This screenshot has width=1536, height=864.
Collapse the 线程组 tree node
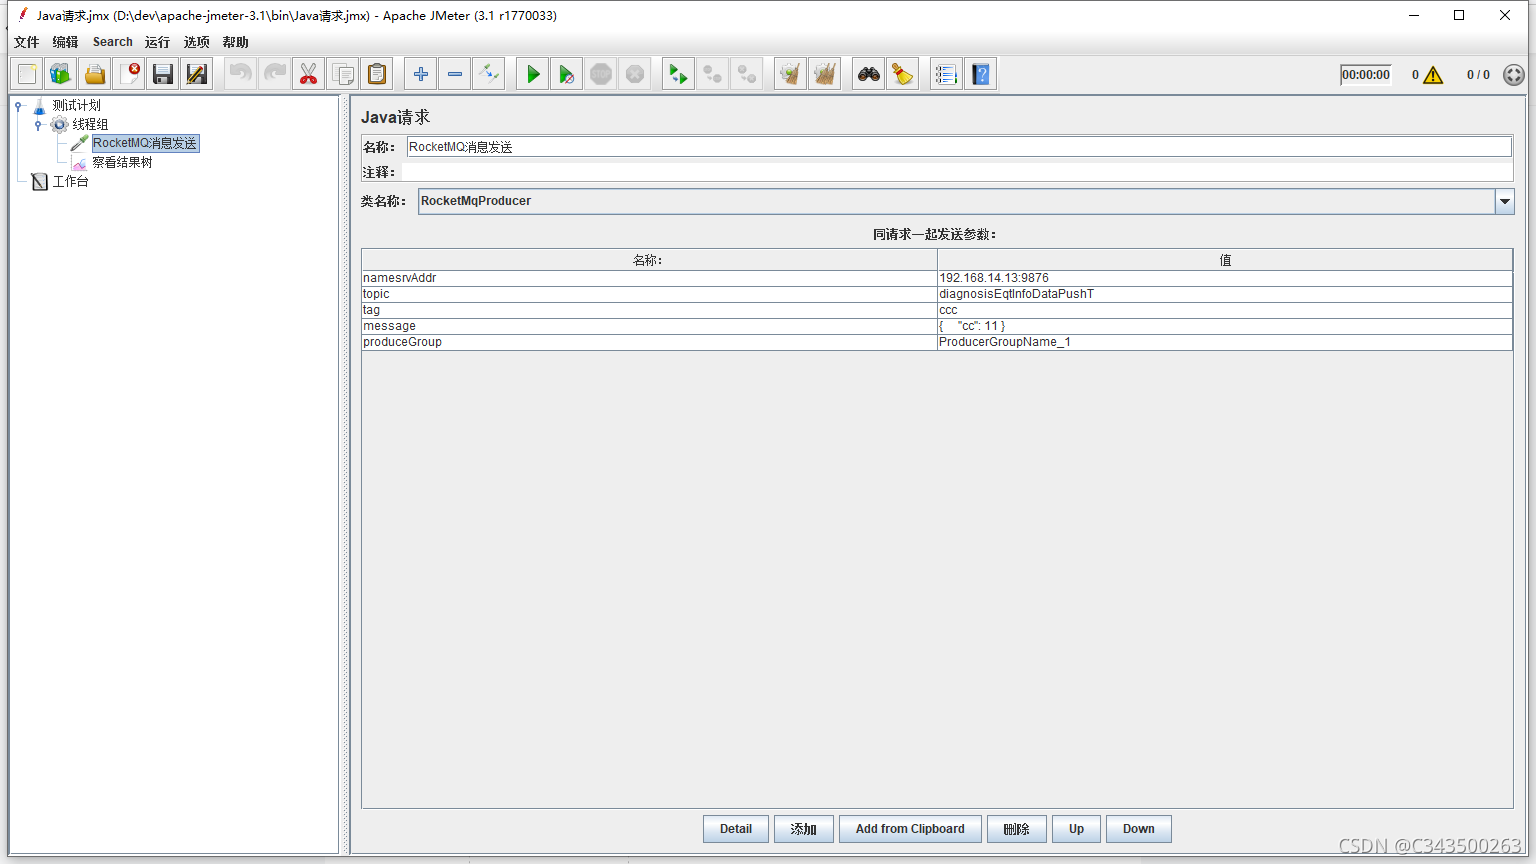[x=38, y=125]
